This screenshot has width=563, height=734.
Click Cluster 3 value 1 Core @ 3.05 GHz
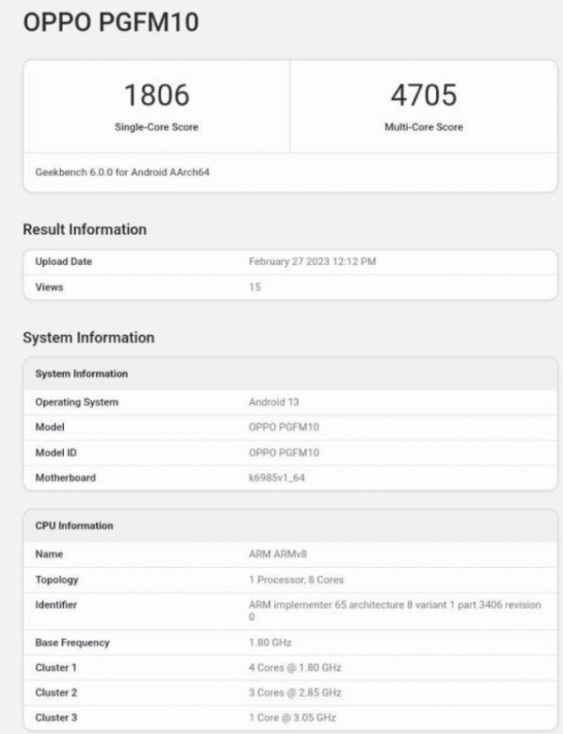292,718
